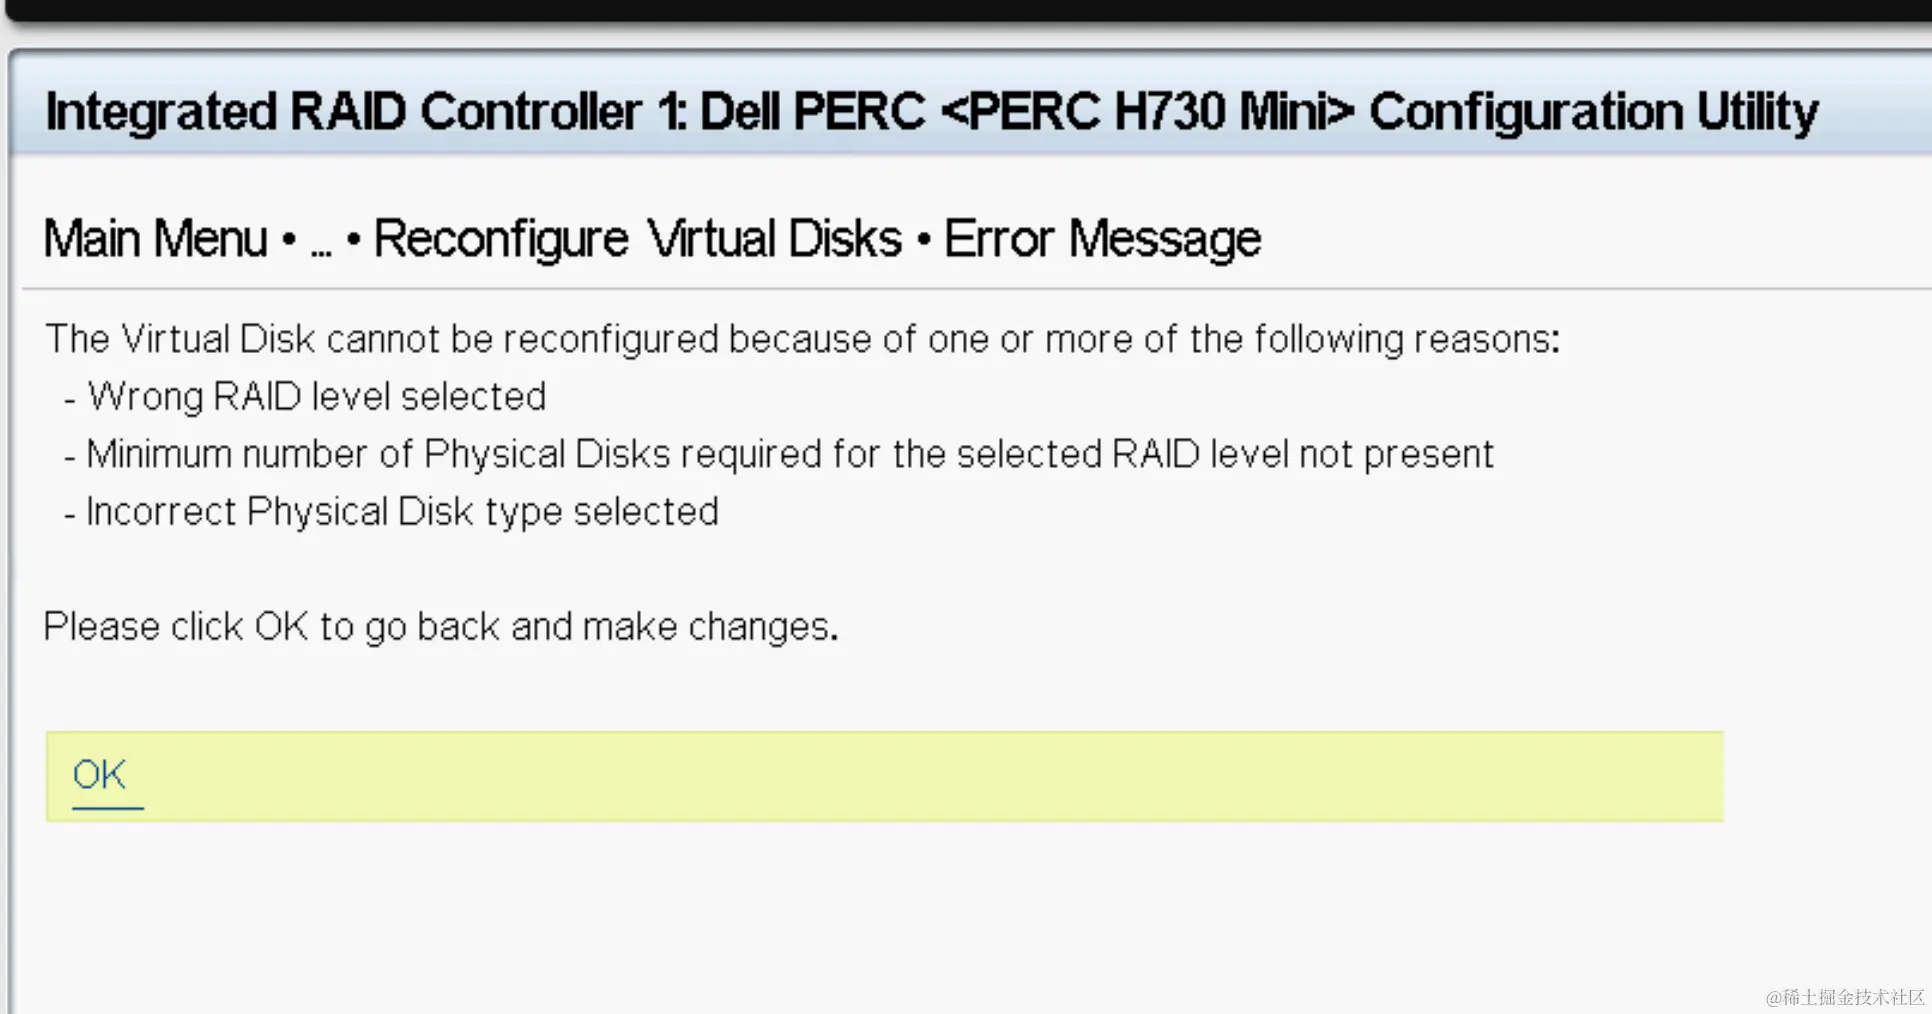Click the Minimum number of Physical Disks reason
1932x1014 pixels.
click(x=790, y=454)
